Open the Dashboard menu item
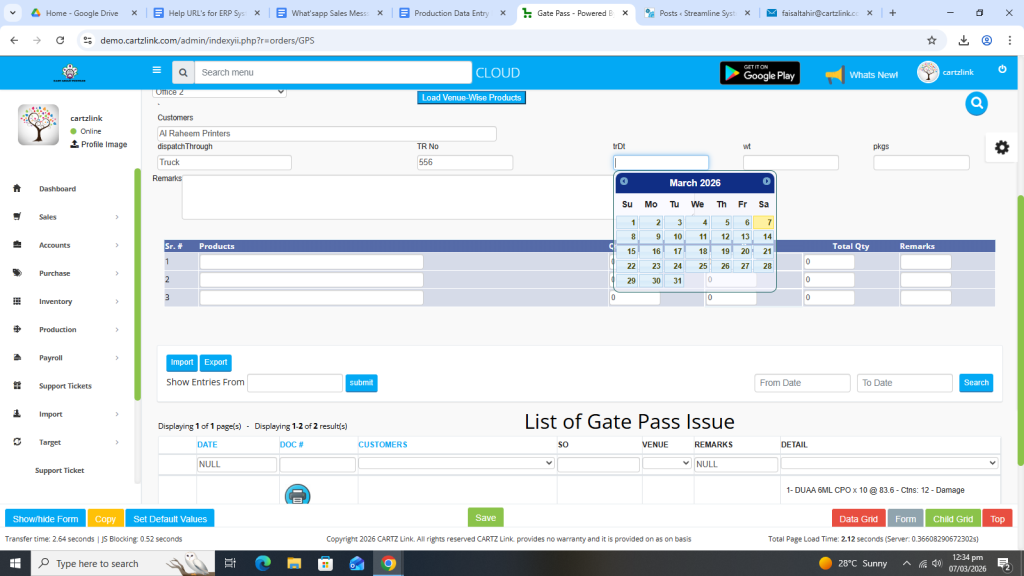The image size is (1024, 576). (57, 189)
